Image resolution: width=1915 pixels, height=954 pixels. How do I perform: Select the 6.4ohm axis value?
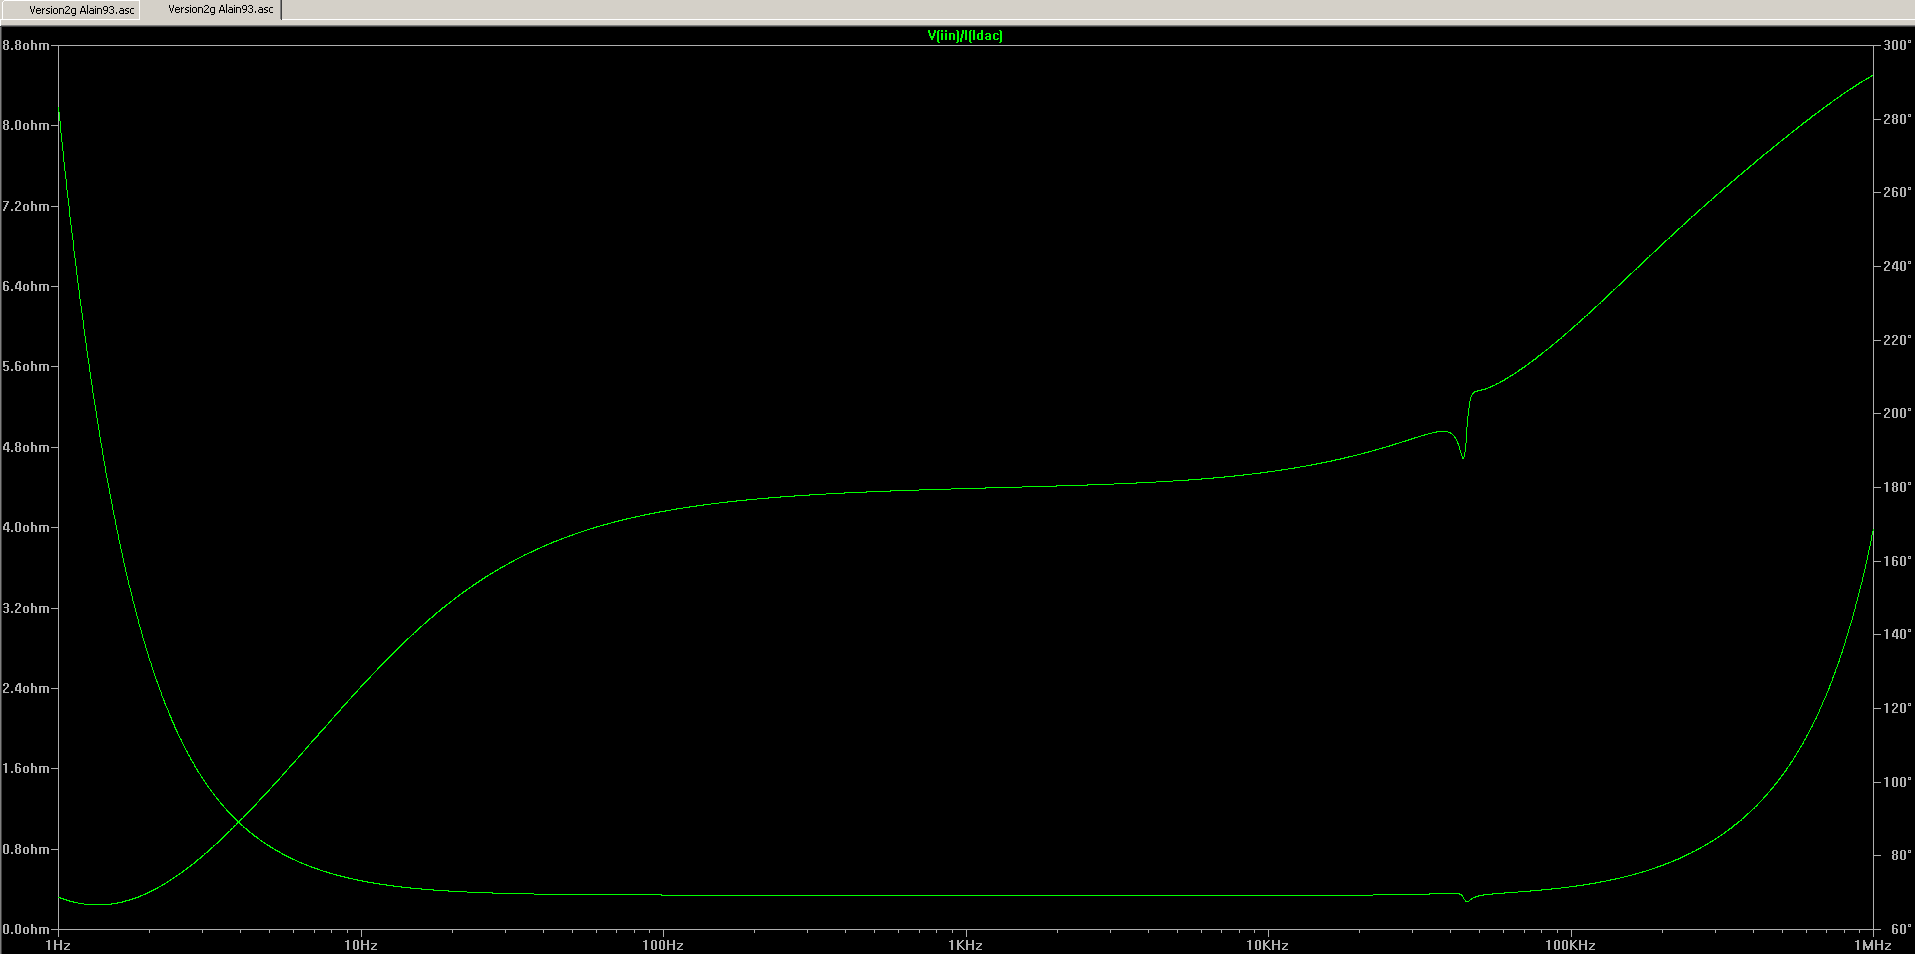pos(25,287)
